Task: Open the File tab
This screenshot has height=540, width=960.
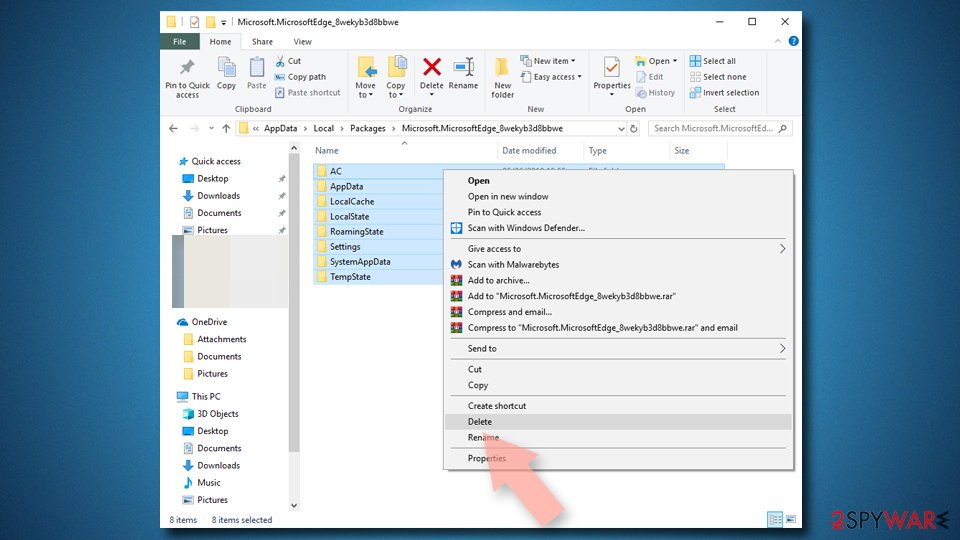Action: click(x=179, y=42)
